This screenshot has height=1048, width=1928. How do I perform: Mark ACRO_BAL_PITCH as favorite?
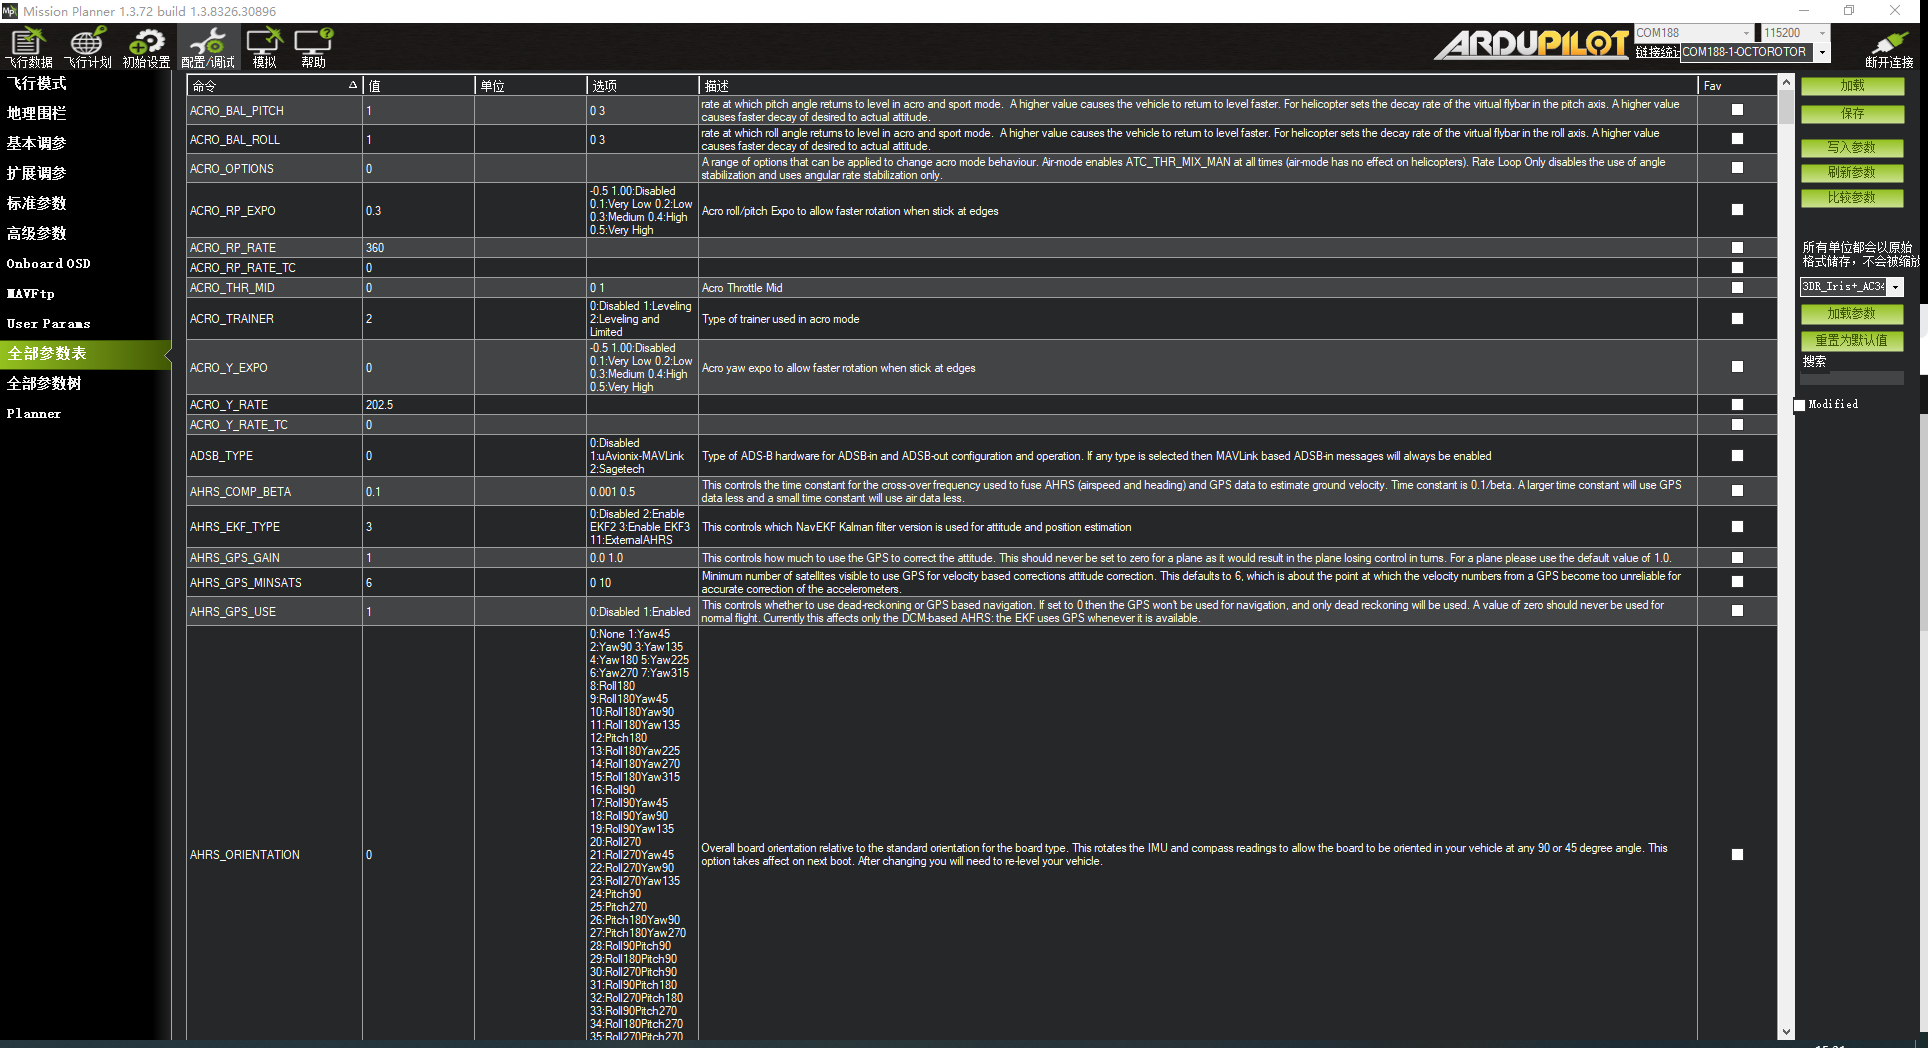coord(1737,110)
